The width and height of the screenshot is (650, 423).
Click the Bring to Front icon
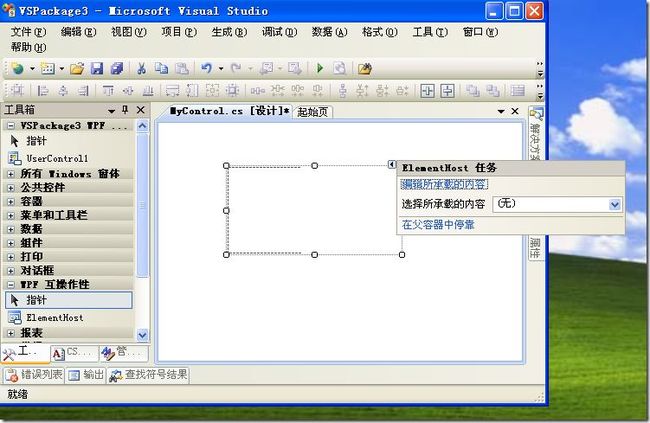pyautogui.click(x=472, y=90)
